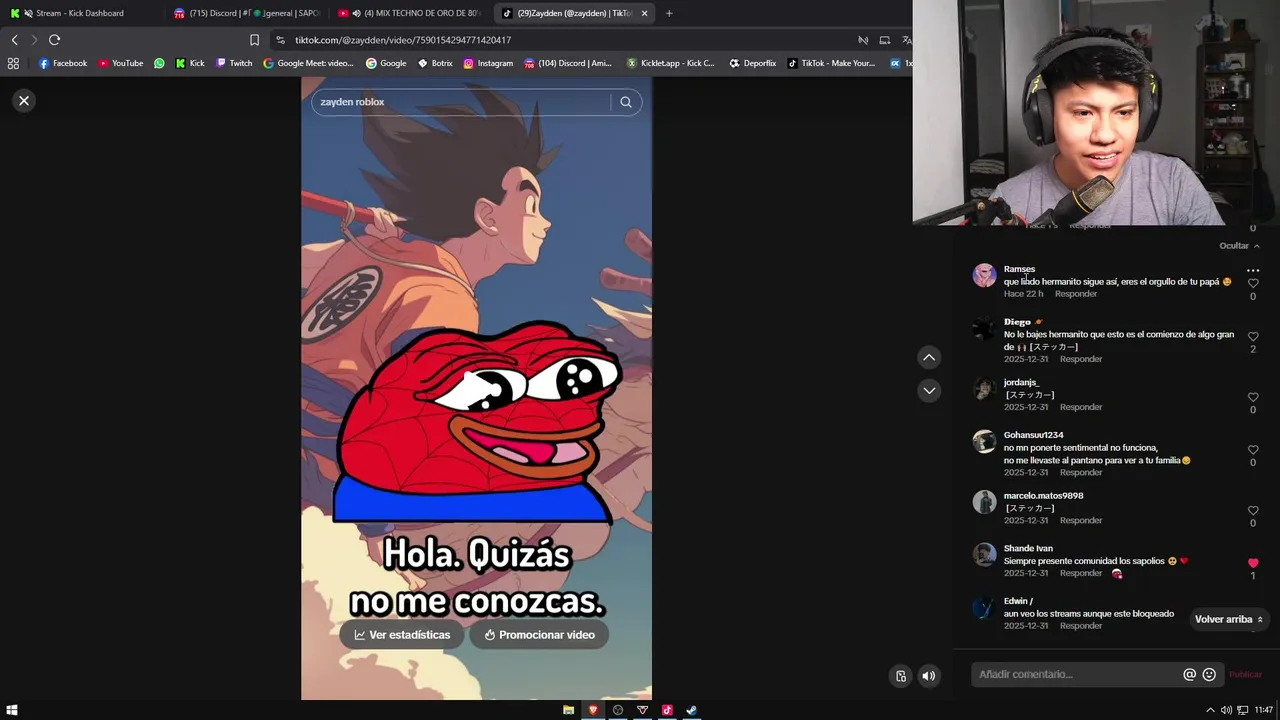The height and width of the screenshot is (720, 1280).
Task: Open YouTube bookmark
Action: point(121,63)
